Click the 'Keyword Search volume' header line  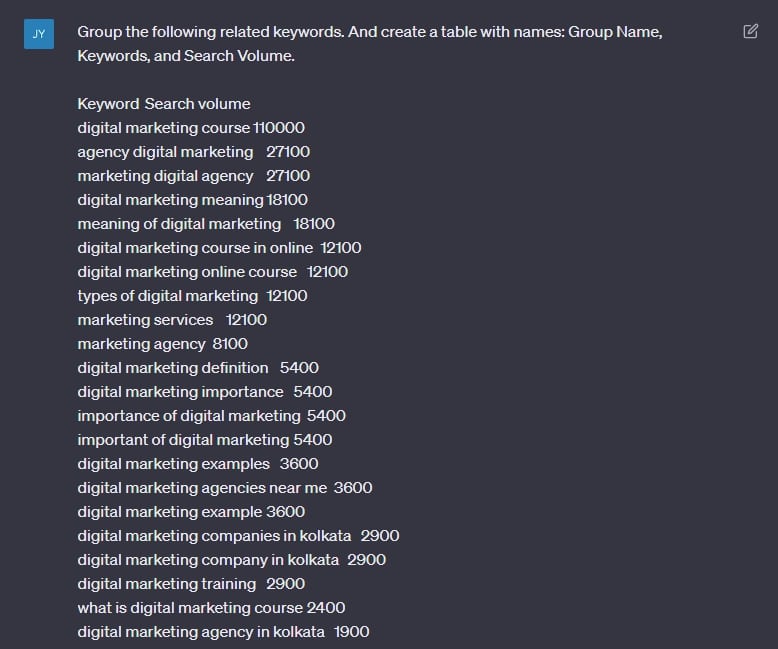point(164,104)
